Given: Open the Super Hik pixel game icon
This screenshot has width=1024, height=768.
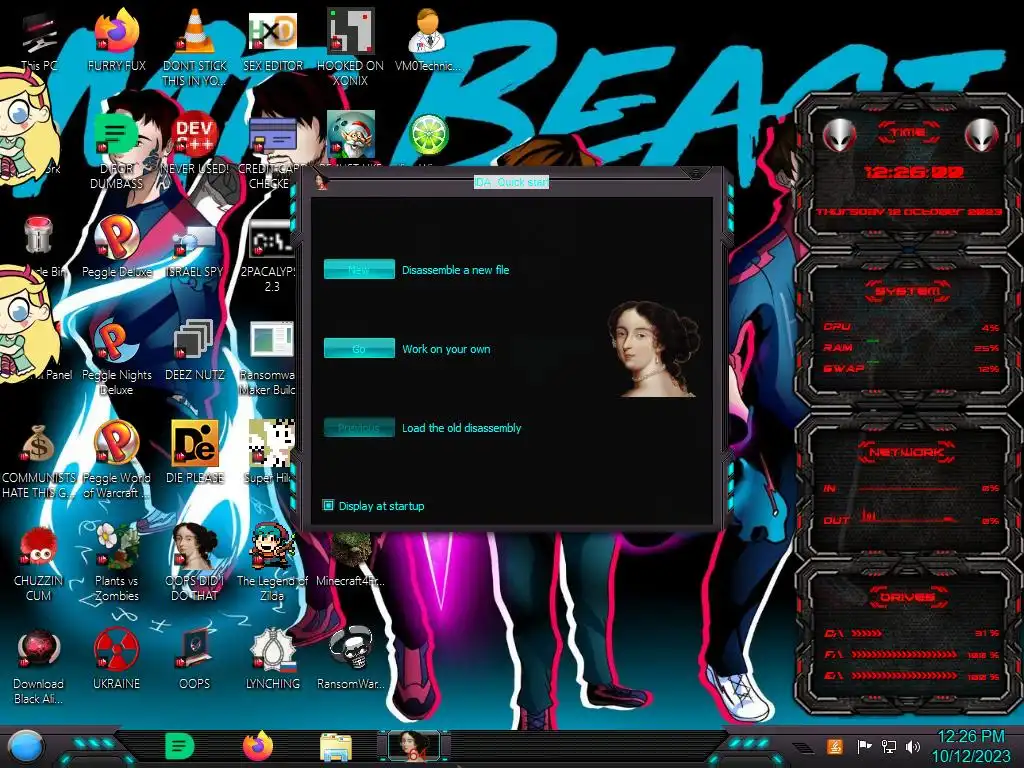Looking at the screenshot, I should coord(272,443).
